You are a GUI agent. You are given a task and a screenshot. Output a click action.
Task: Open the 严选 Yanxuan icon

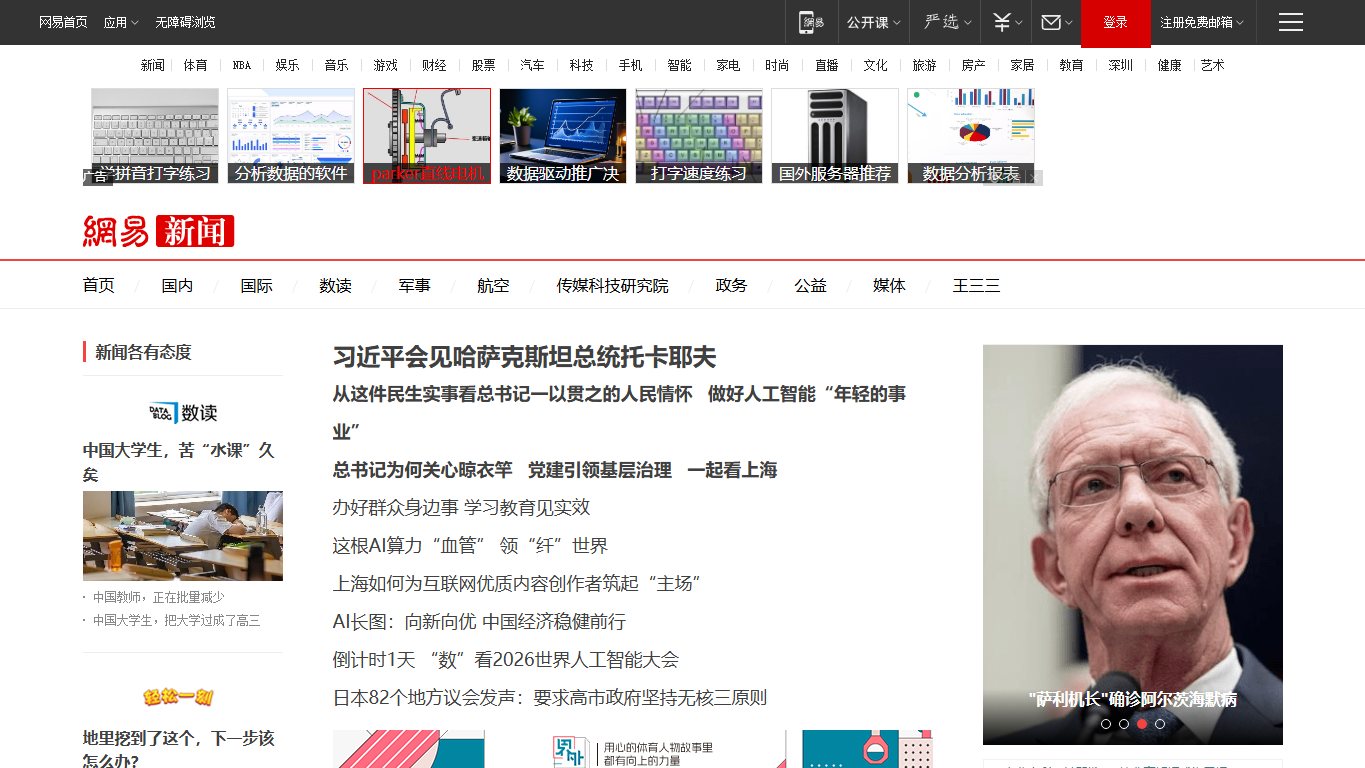click(941, 22)
